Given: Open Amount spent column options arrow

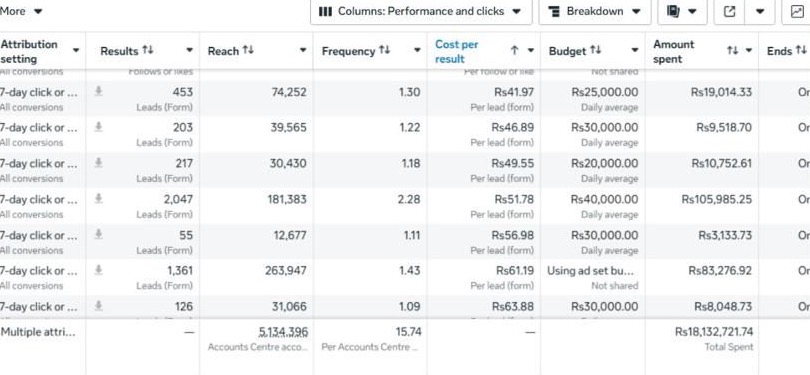Looking at the screenshot, I should 749,51.
